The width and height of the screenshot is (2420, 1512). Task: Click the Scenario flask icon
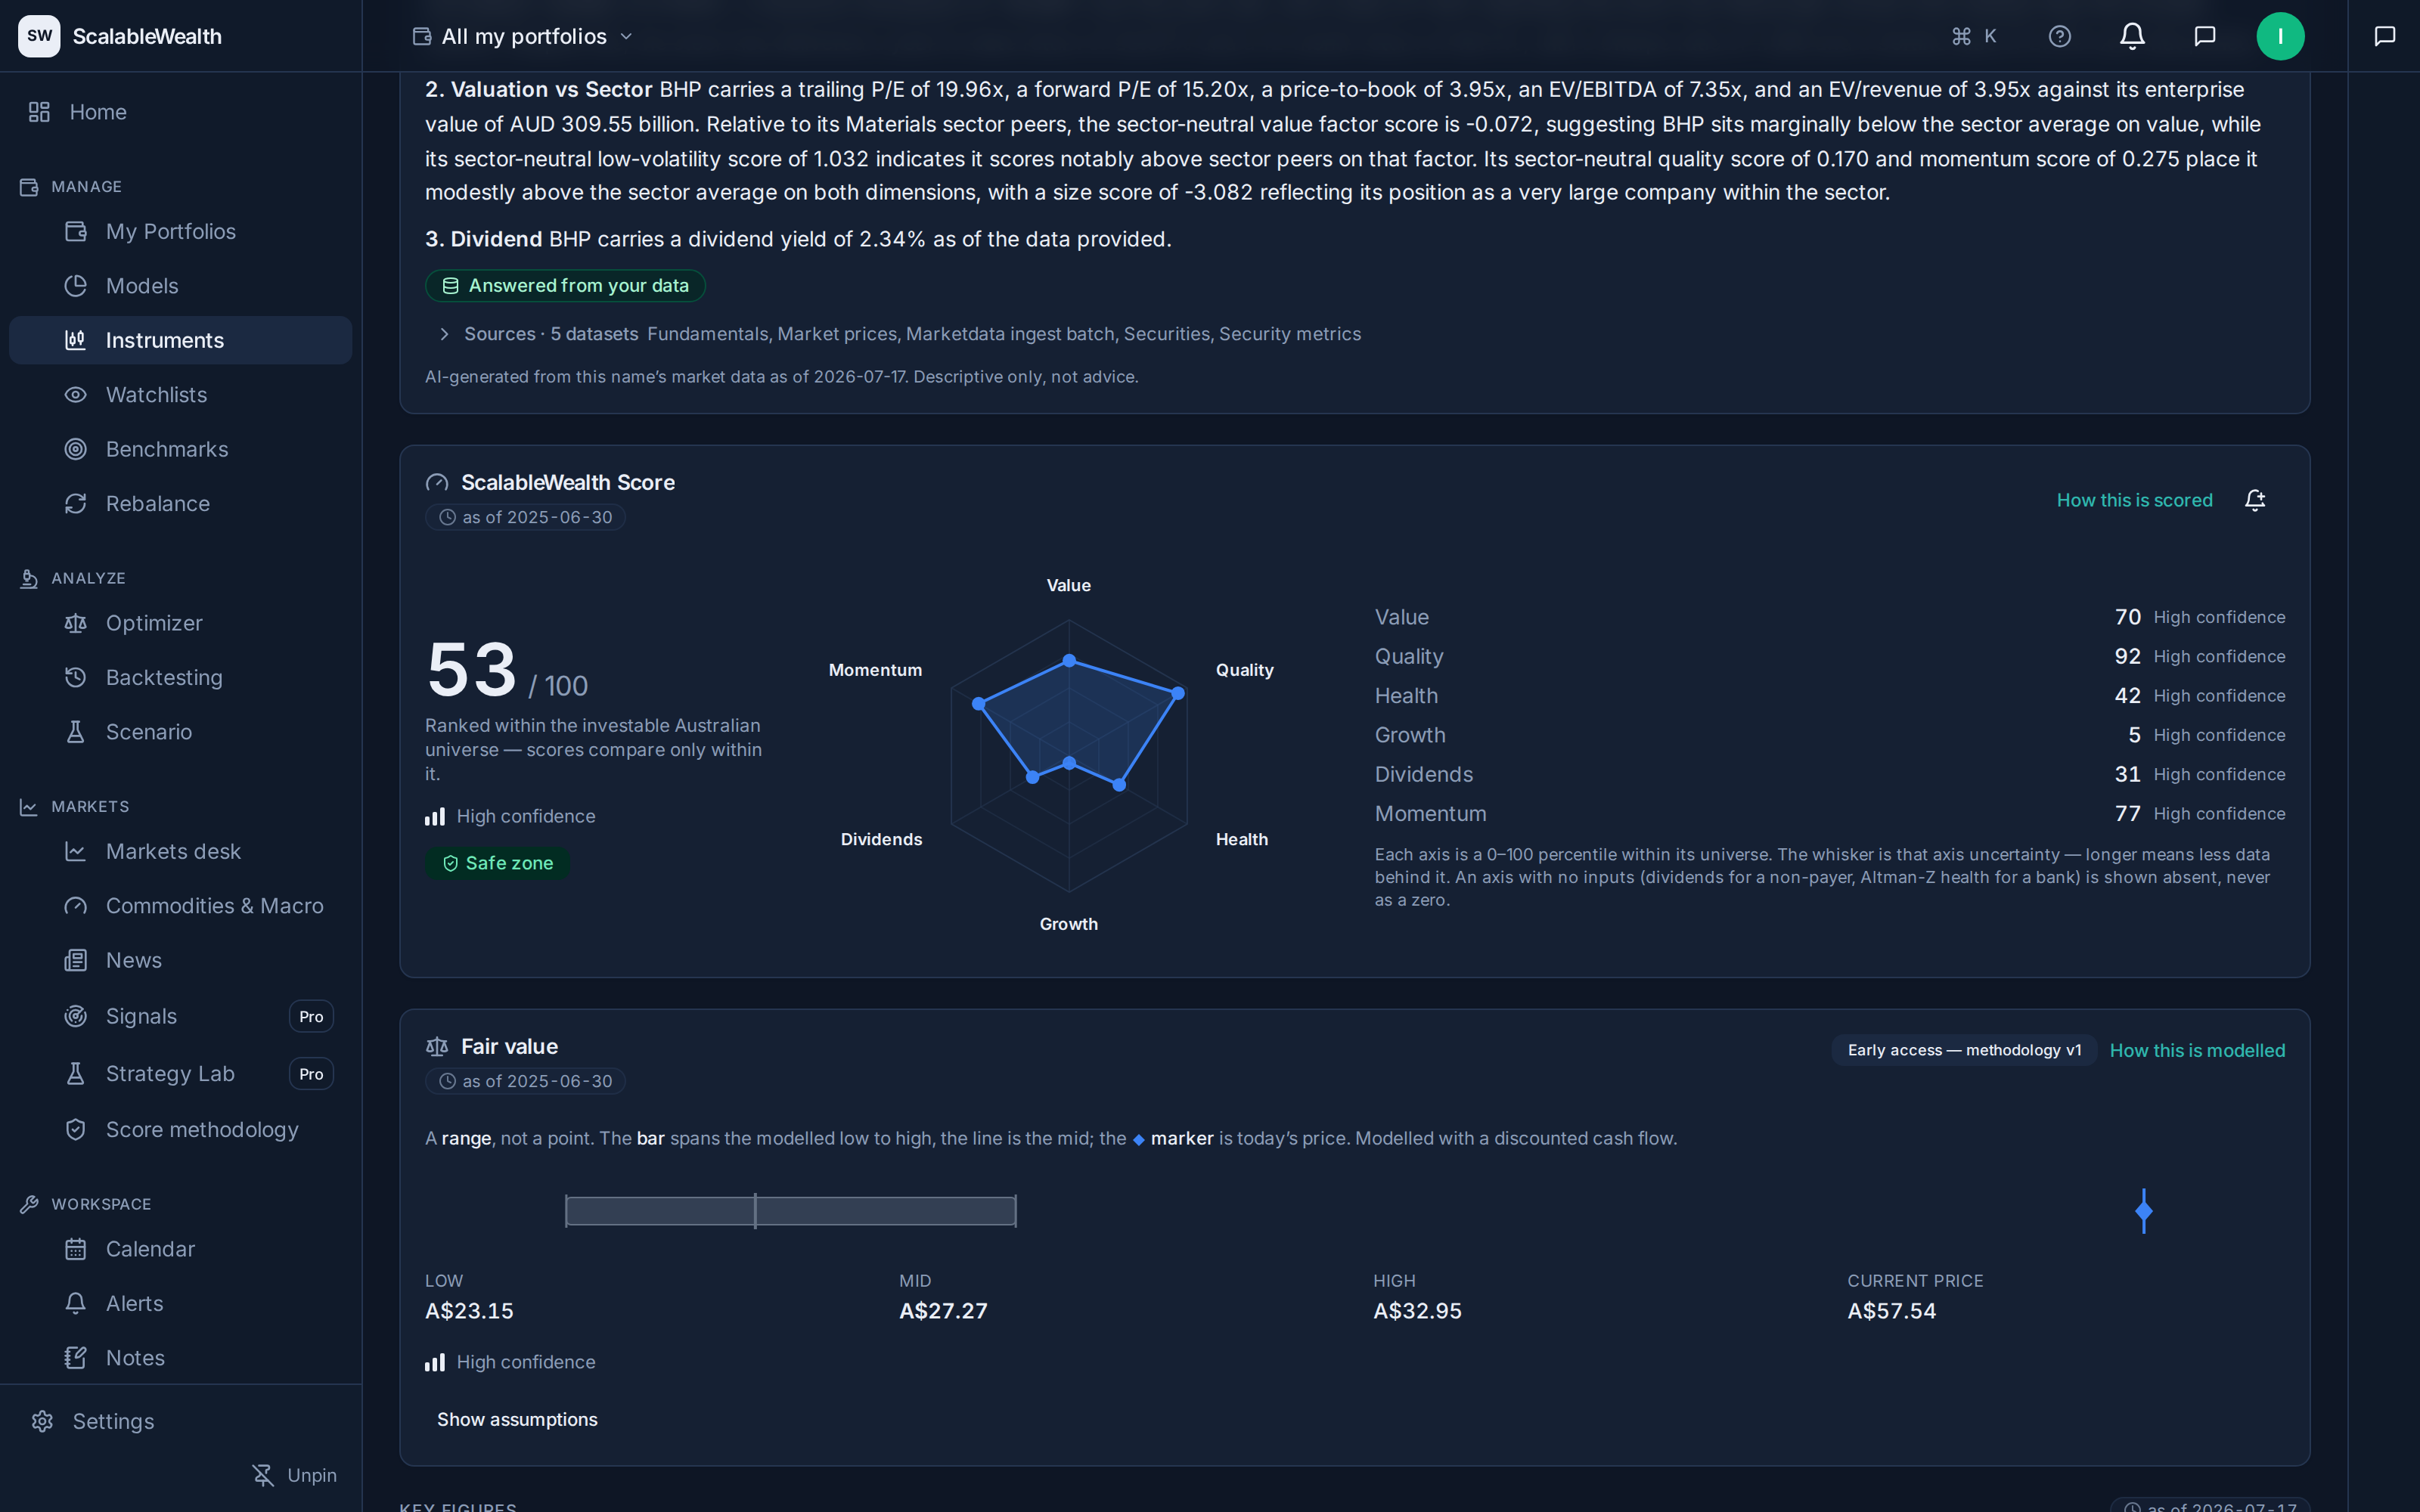coord(76,732)
